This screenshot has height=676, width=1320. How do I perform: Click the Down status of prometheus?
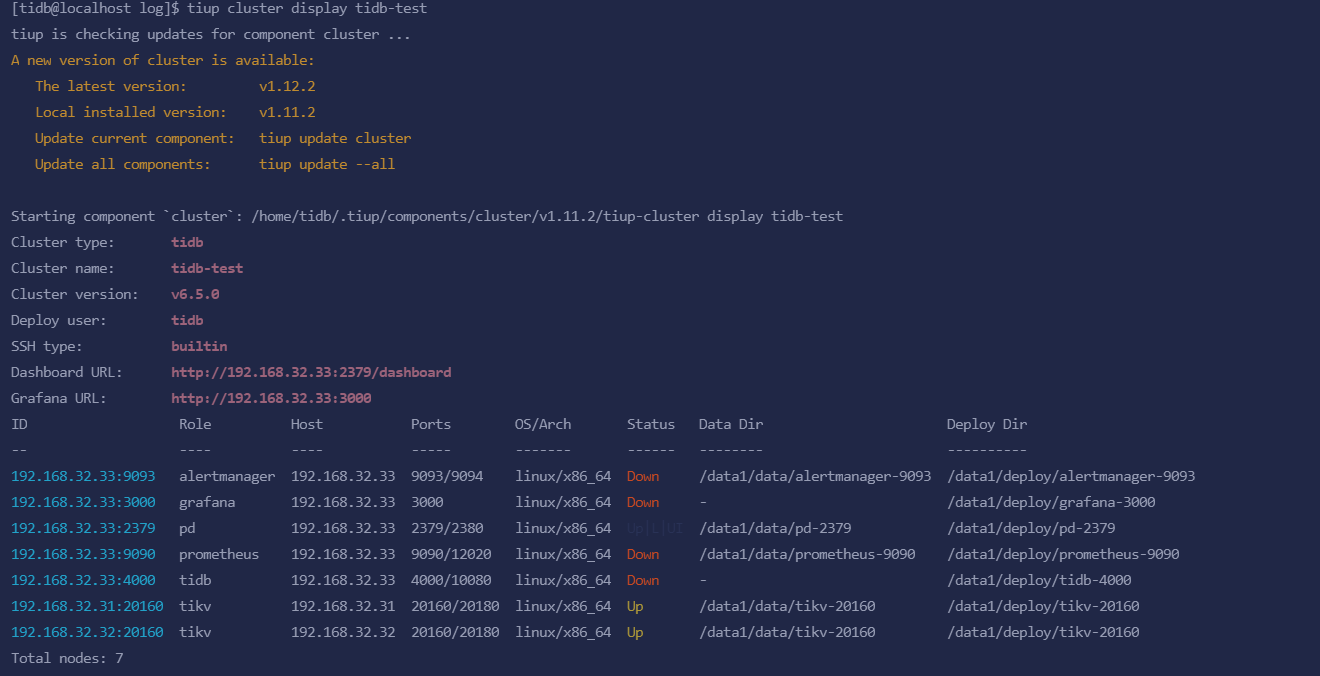(x=643, y=554)
